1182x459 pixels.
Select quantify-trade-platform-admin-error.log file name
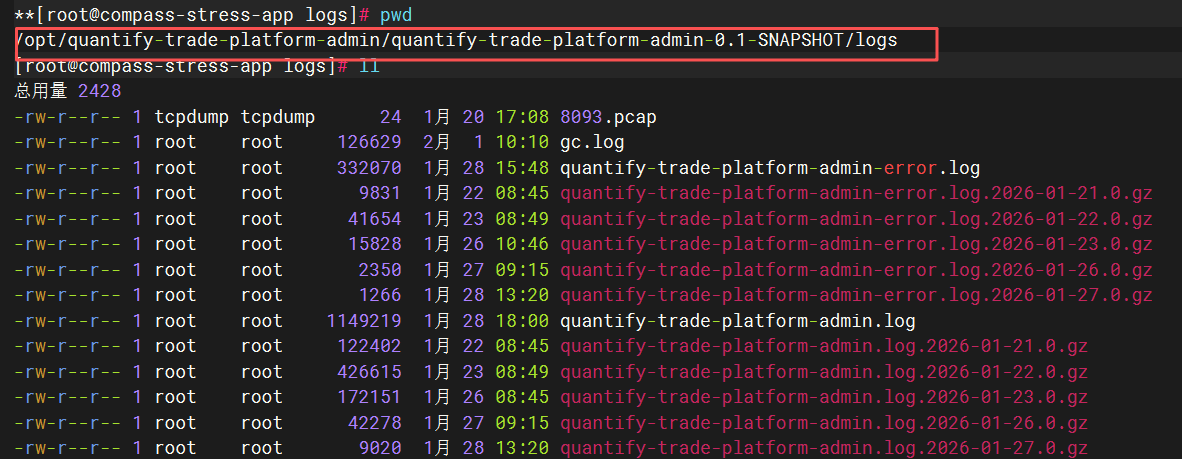[770, 167]
